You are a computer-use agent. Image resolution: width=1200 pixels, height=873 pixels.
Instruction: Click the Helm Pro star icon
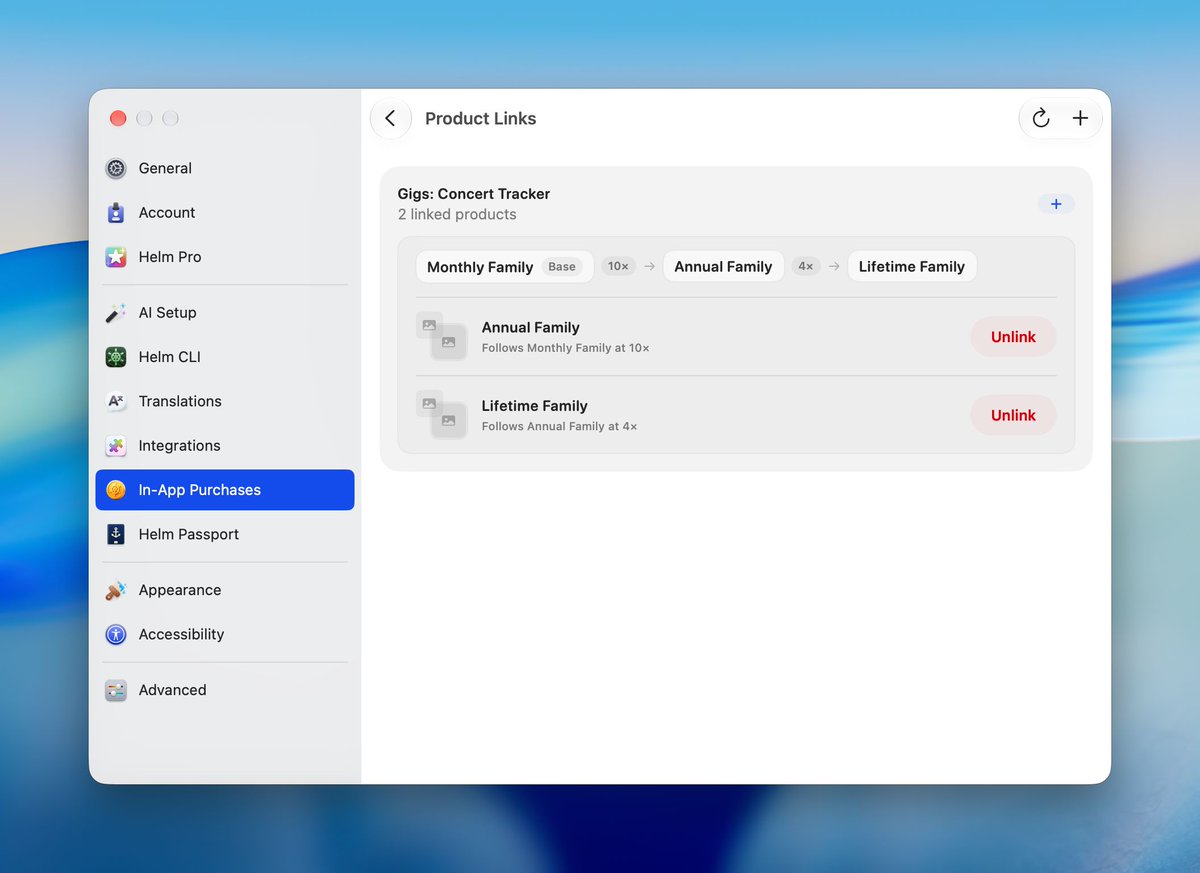(x=116, y=257)
